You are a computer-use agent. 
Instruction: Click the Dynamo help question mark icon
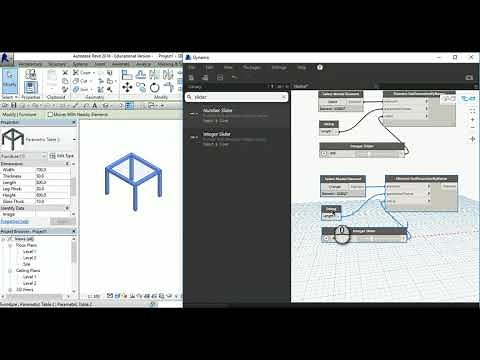click(x=320, y=67)
